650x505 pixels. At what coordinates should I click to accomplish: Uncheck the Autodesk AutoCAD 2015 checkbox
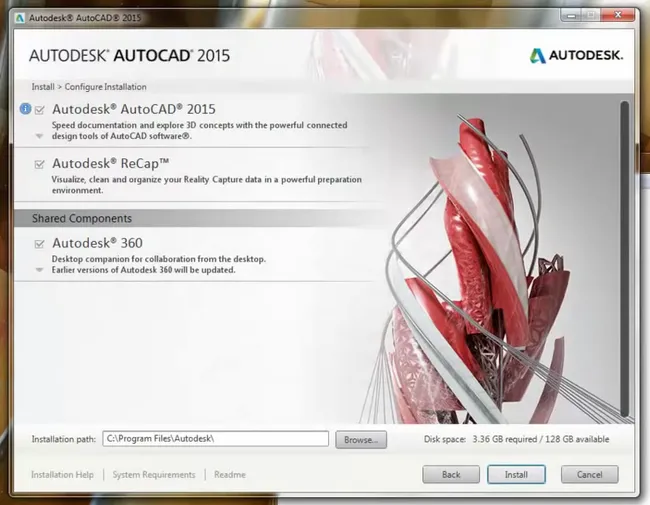(x=39, y=110)
